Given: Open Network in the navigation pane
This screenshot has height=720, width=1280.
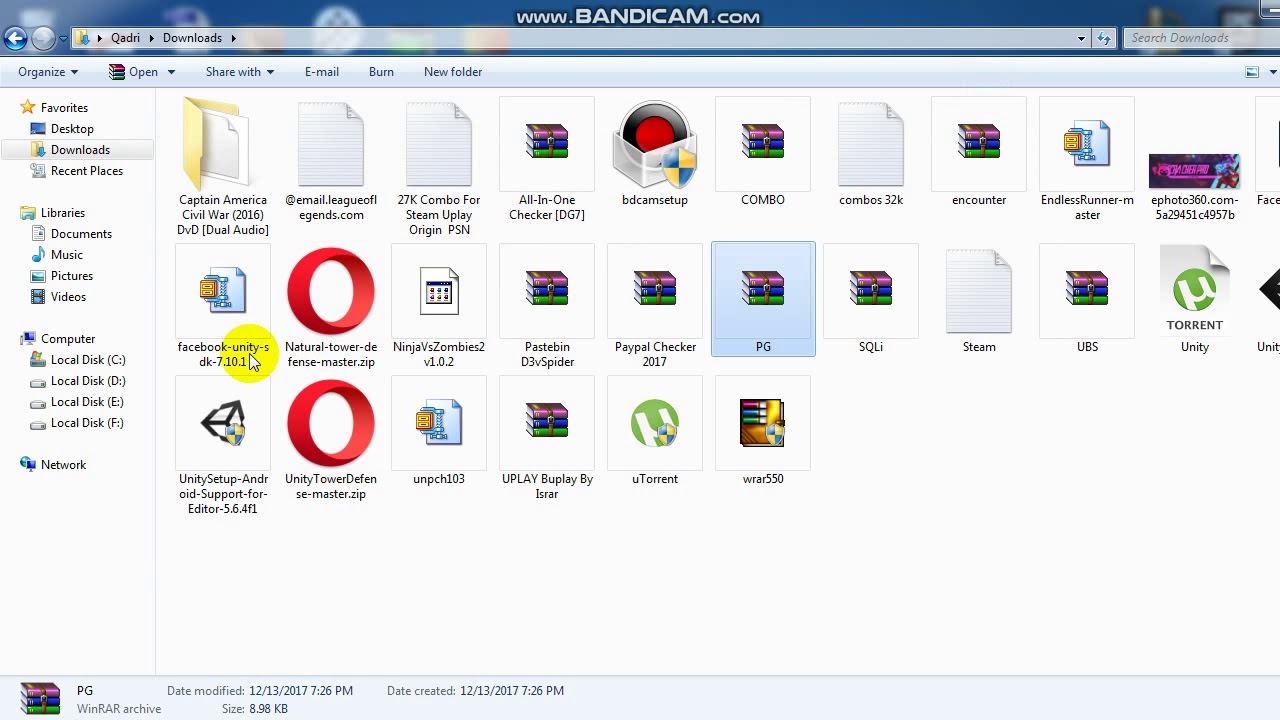Looking at the screenshot, I should pyautogui.click(x=63, y=465).
